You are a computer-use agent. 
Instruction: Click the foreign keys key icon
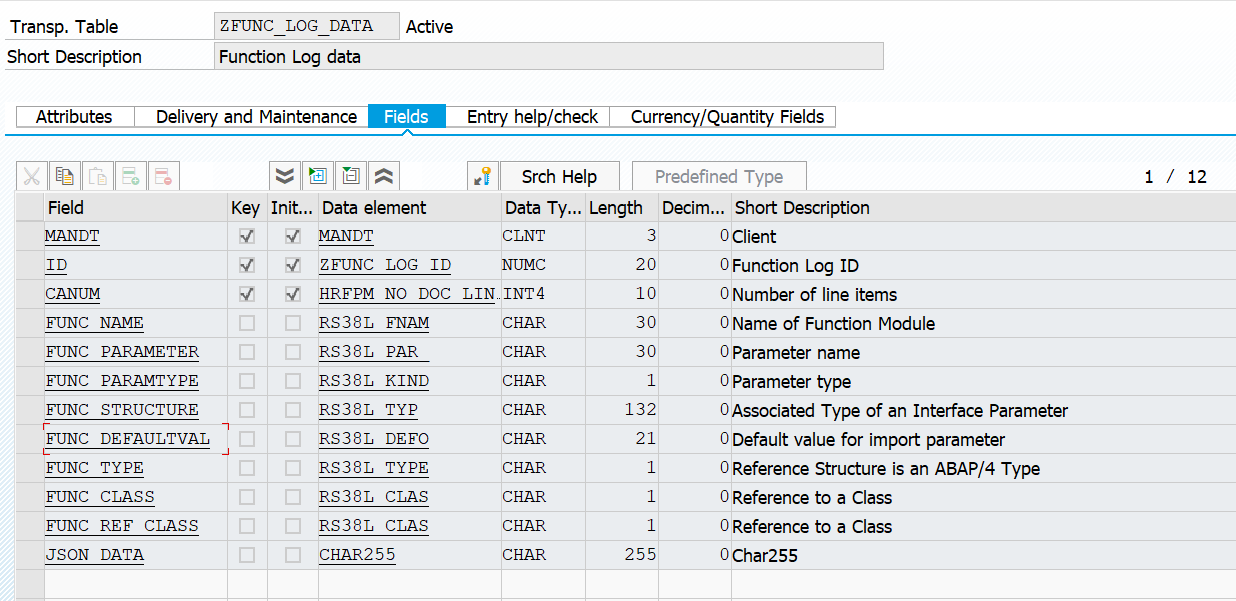point(483,177)
